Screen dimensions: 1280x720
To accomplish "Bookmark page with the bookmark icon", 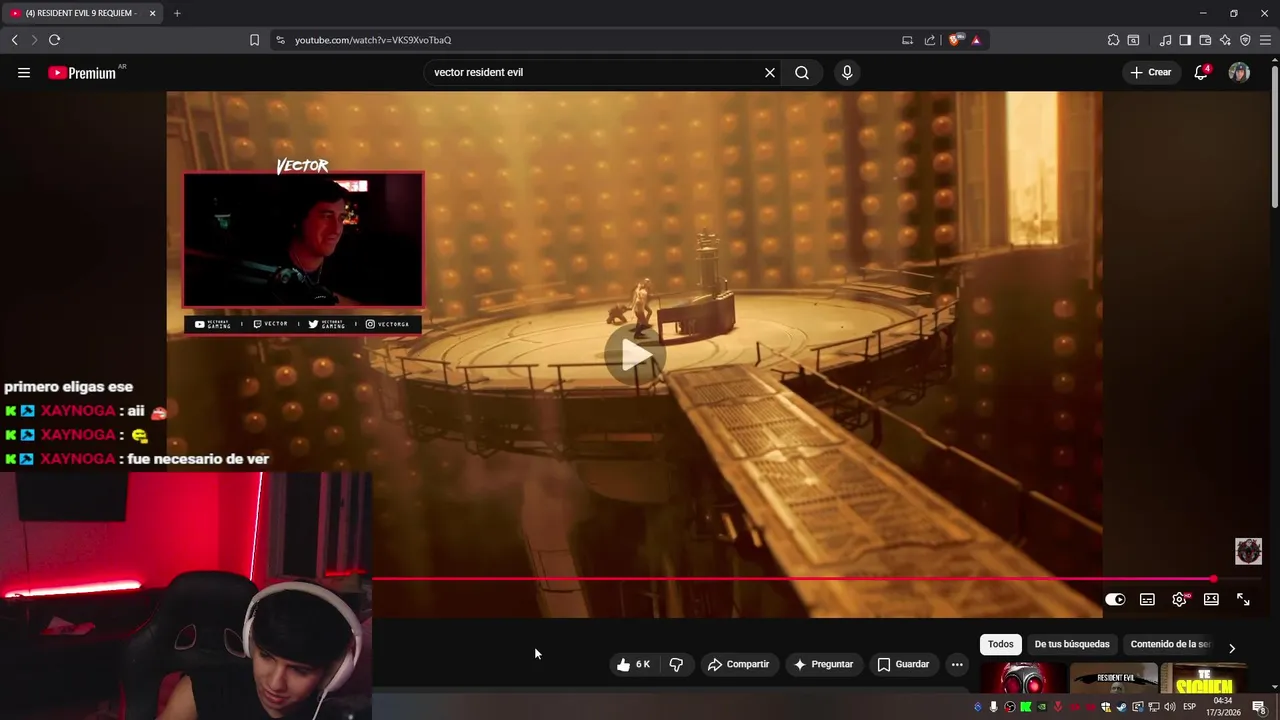I will (254, 40).
